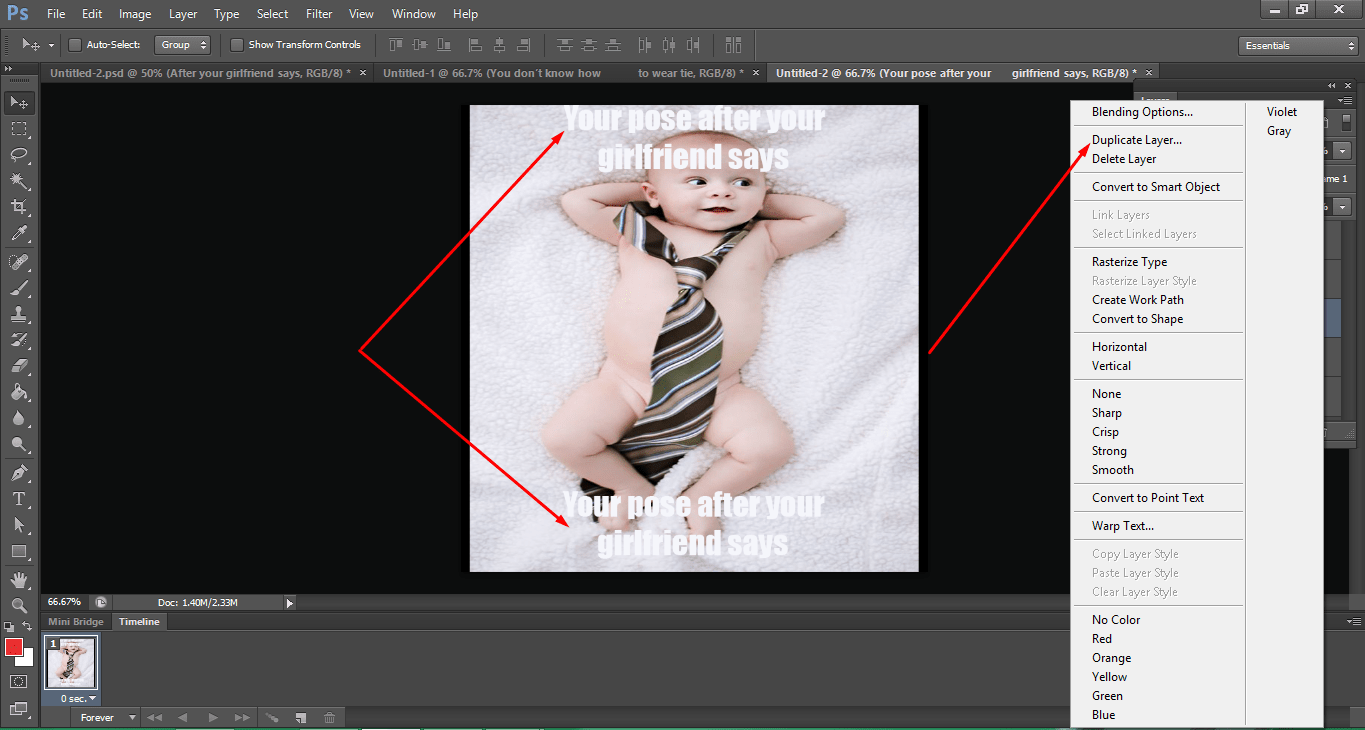The image size is (1365, 730).
Task: Open the Essentials workspace dropdown
Action: tap(1296, 44)
